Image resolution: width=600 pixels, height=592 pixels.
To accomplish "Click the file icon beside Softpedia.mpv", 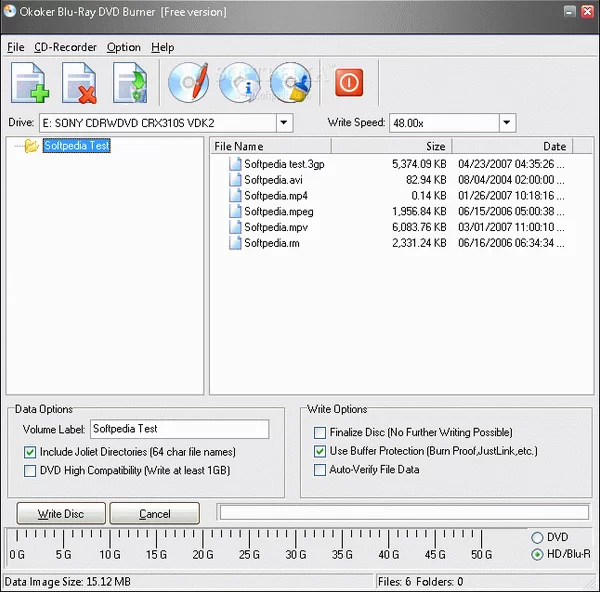I will coord(235,227).
